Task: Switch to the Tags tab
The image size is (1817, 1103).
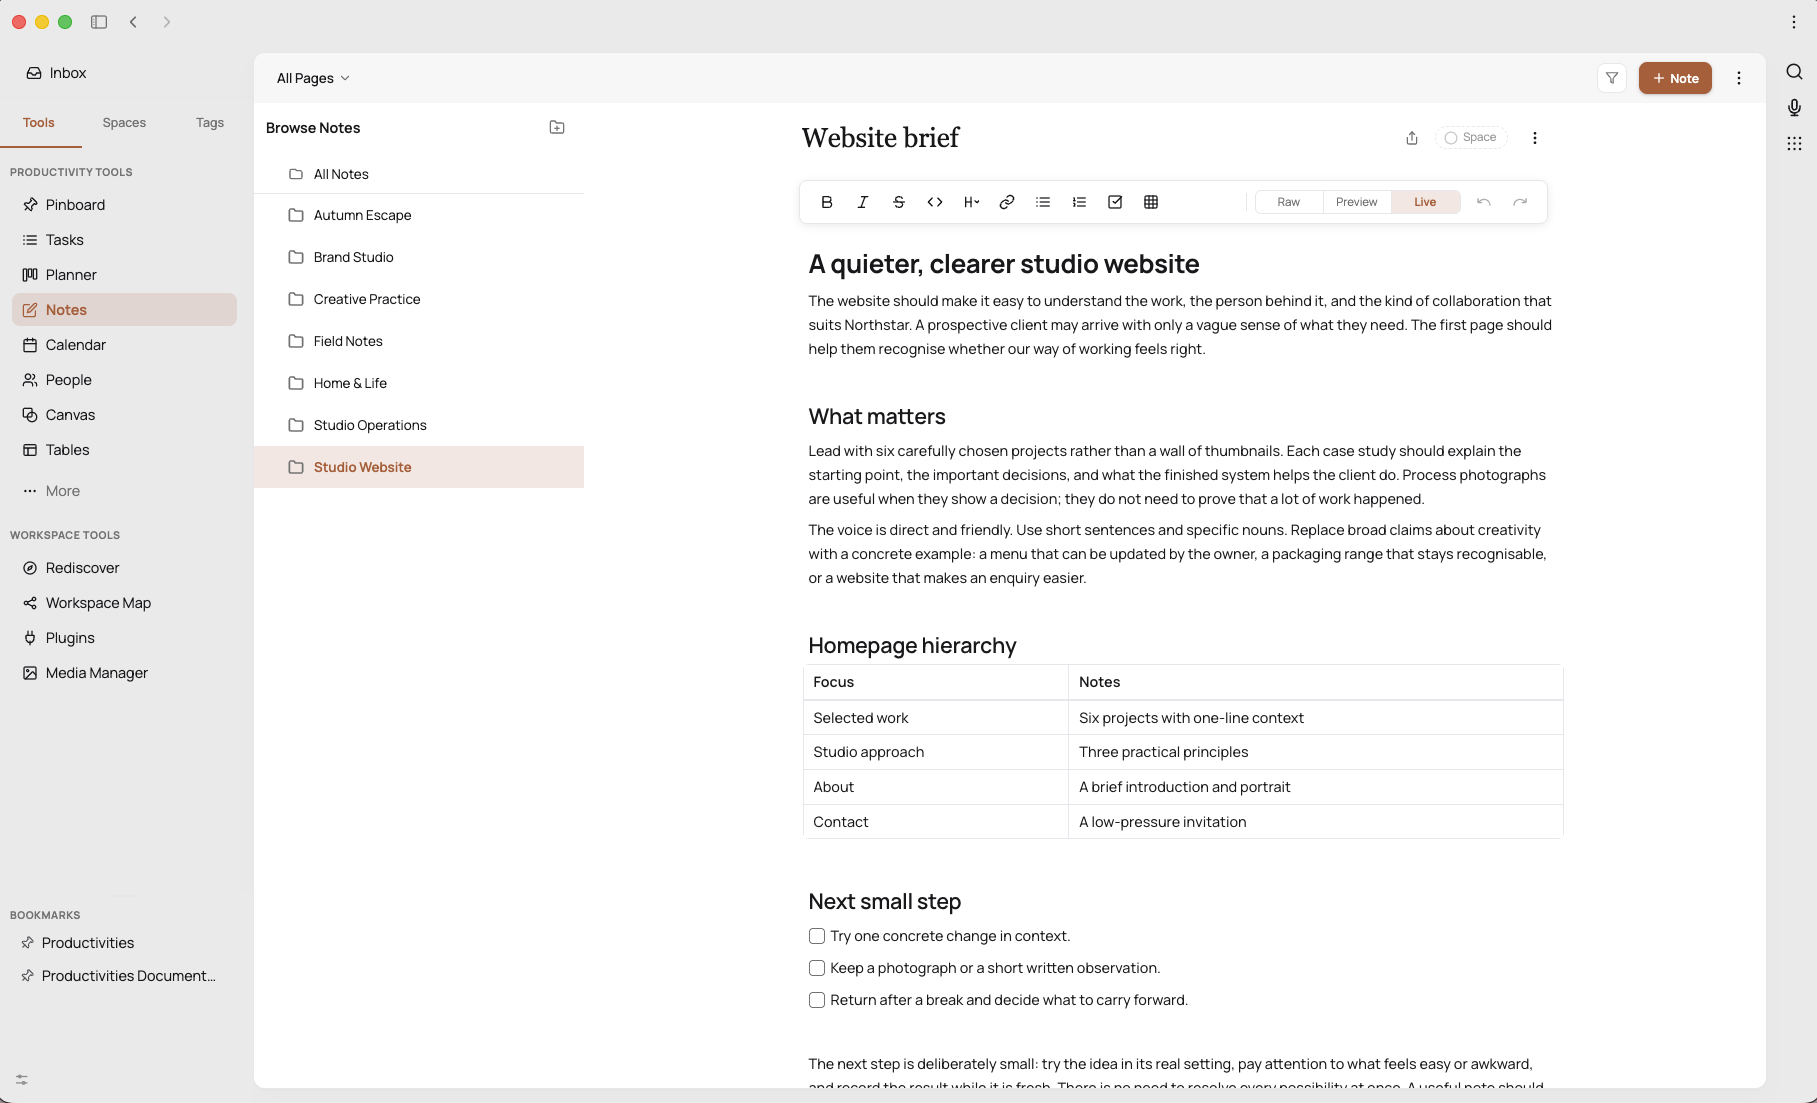Action: click(210, 123)
